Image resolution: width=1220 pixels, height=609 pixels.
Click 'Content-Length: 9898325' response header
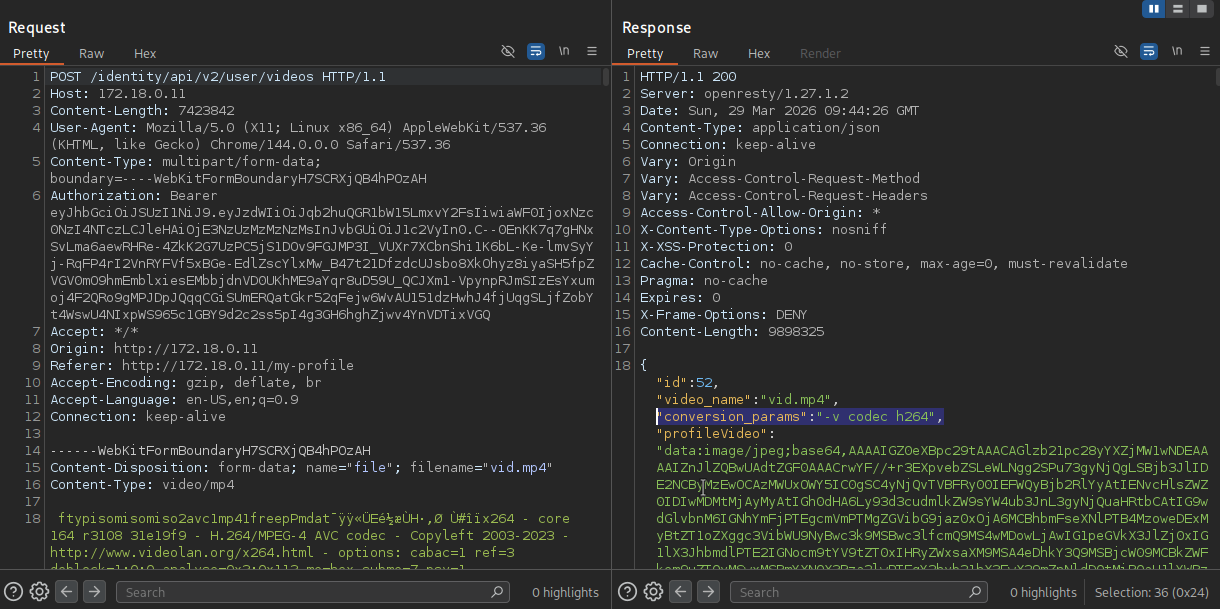(732, 332)
